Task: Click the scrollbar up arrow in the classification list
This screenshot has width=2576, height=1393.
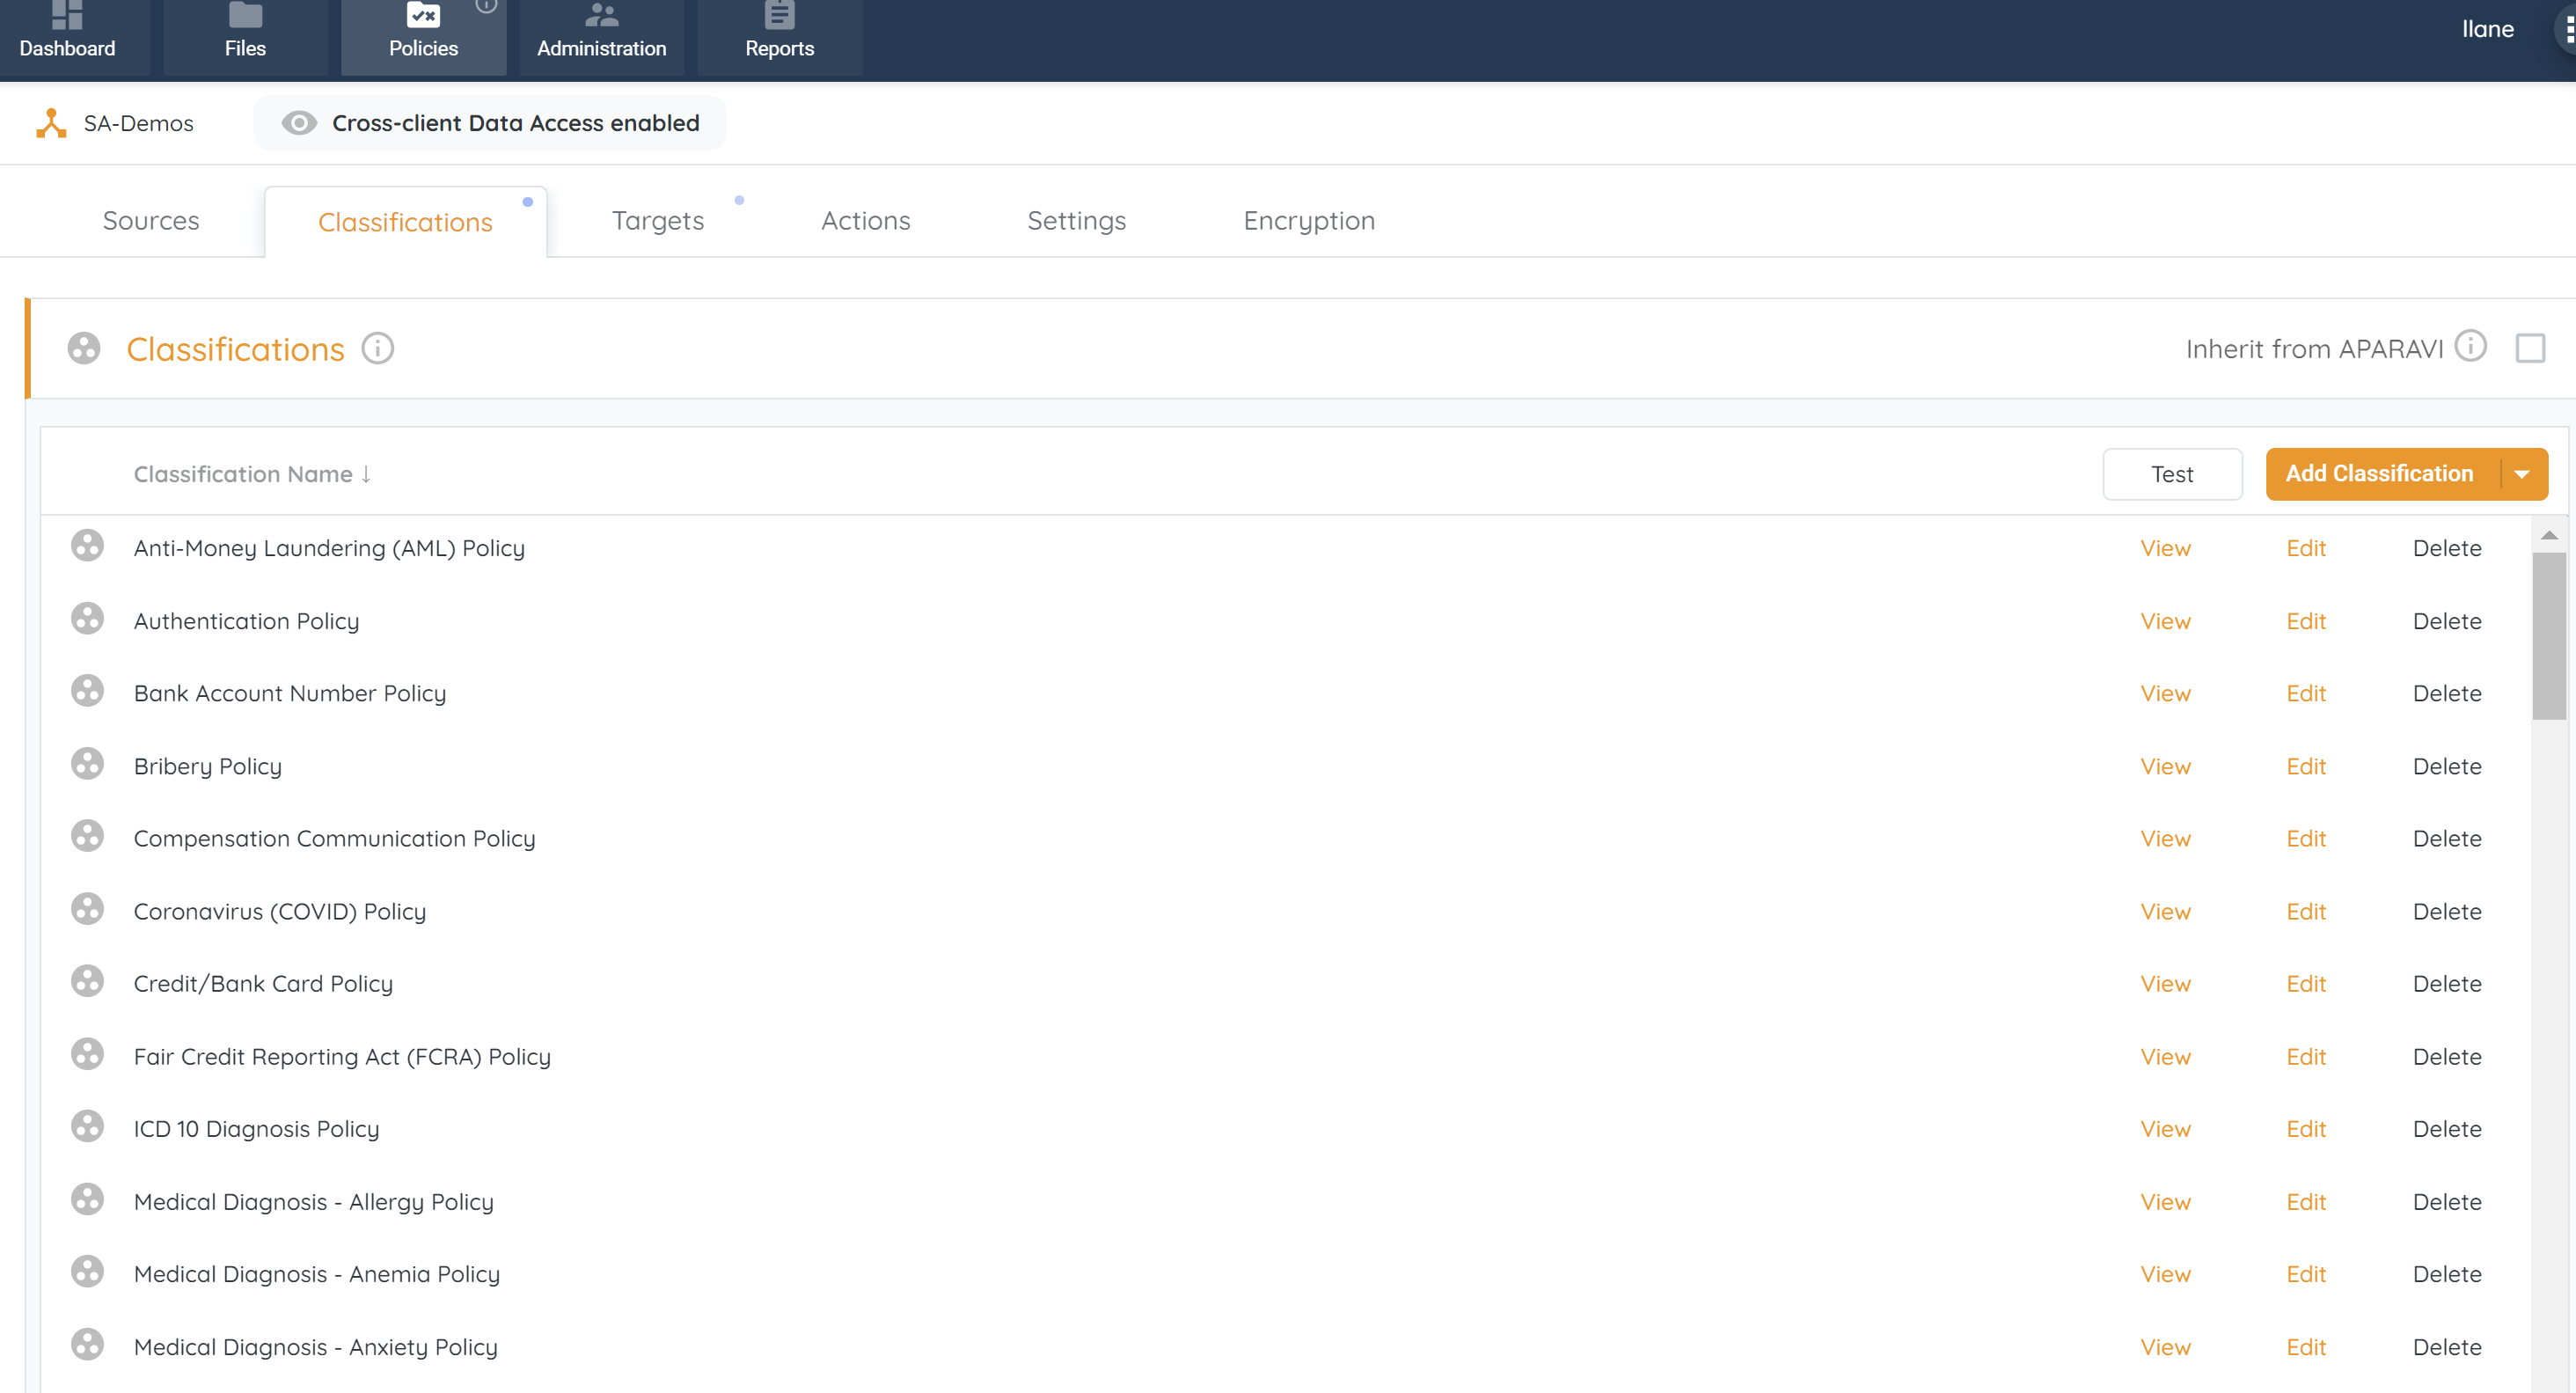Action: click(2549, 536)
